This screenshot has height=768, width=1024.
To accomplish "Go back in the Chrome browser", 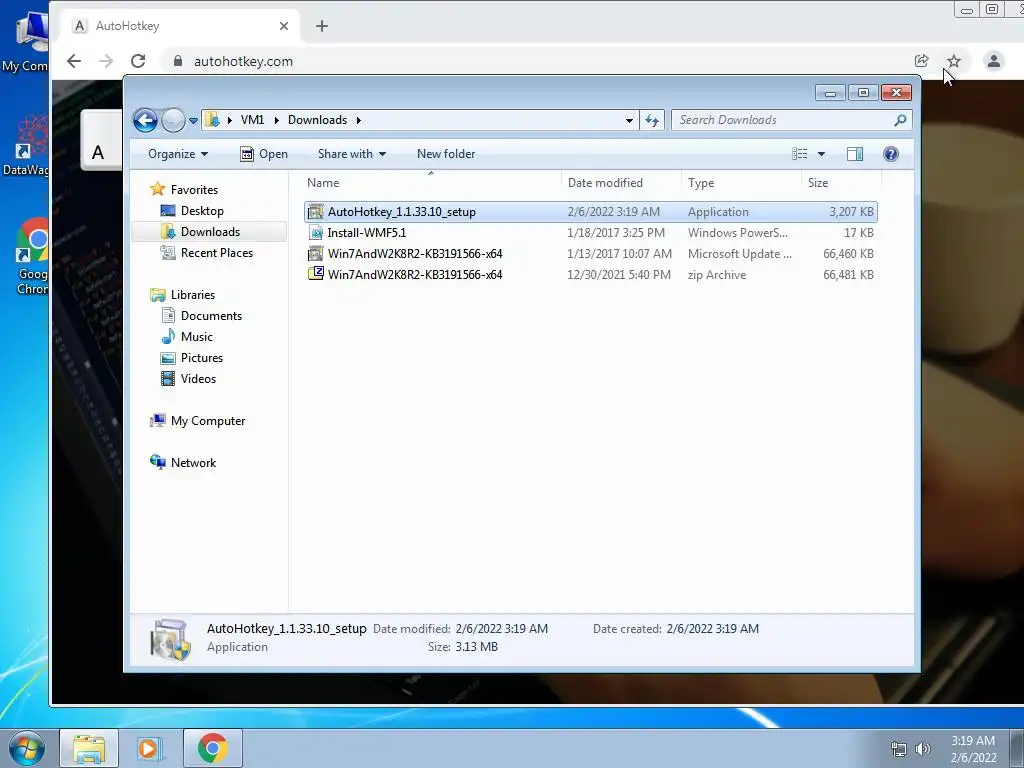I will [74, 61].
